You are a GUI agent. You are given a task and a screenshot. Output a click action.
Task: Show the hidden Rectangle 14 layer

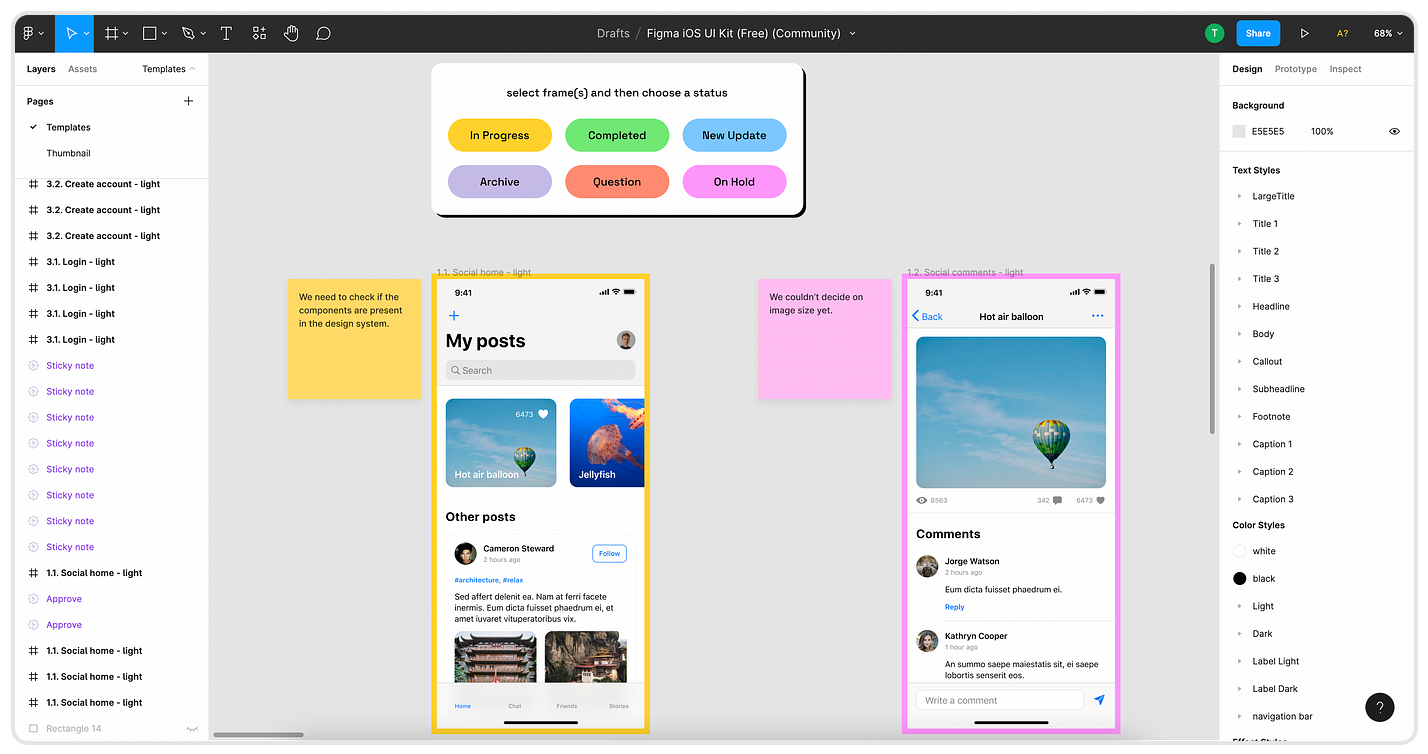[192, 729]
